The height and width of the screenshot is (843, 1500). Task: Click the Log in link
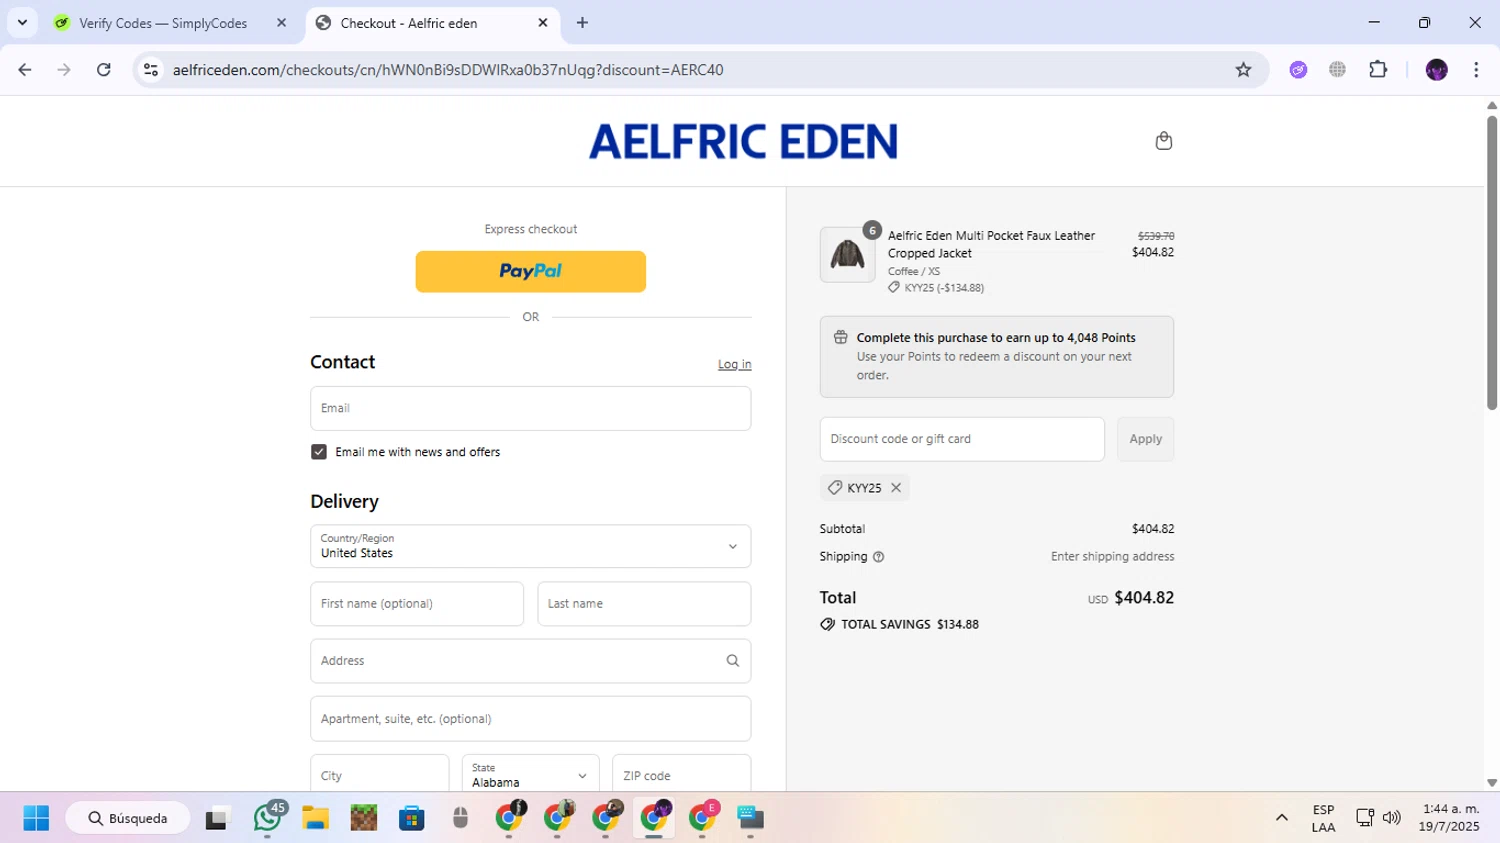[x=734, y=364]
